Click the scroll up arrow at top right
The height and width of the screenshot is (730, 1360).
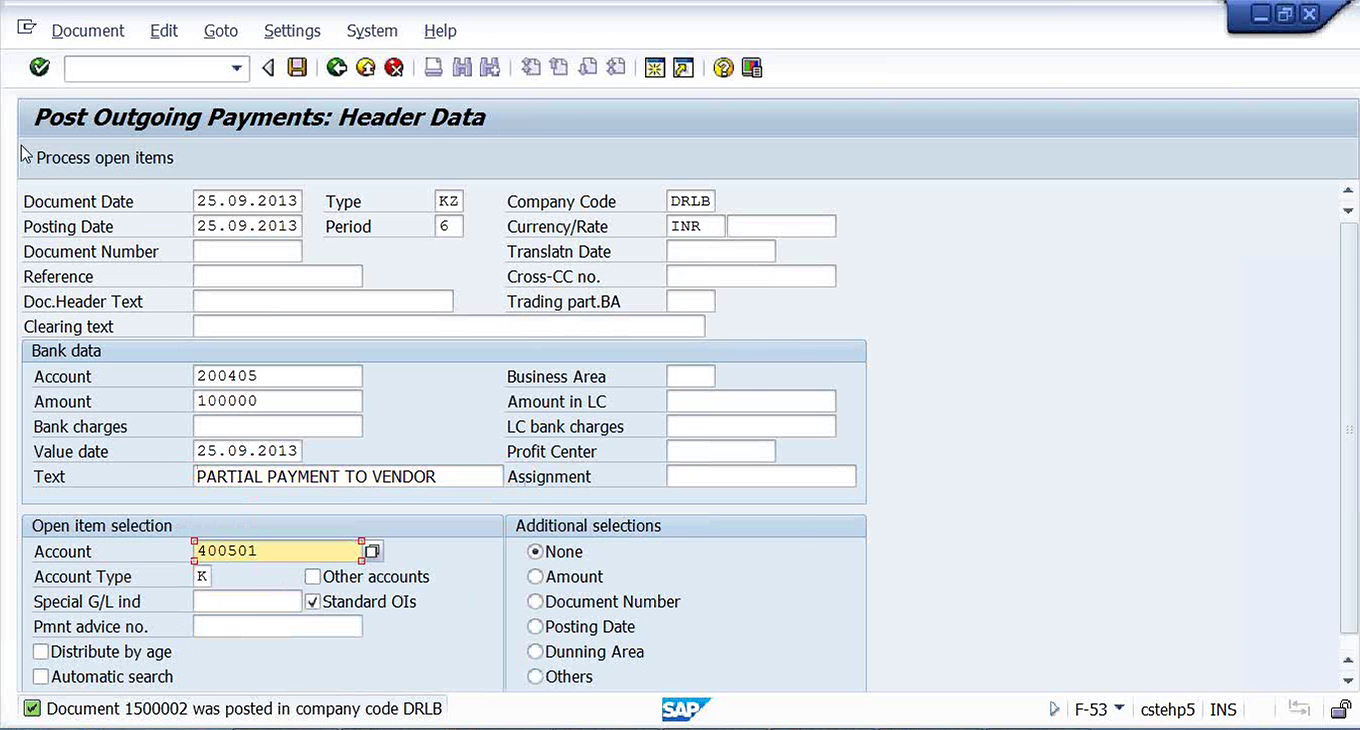(x=1348, y=191)
